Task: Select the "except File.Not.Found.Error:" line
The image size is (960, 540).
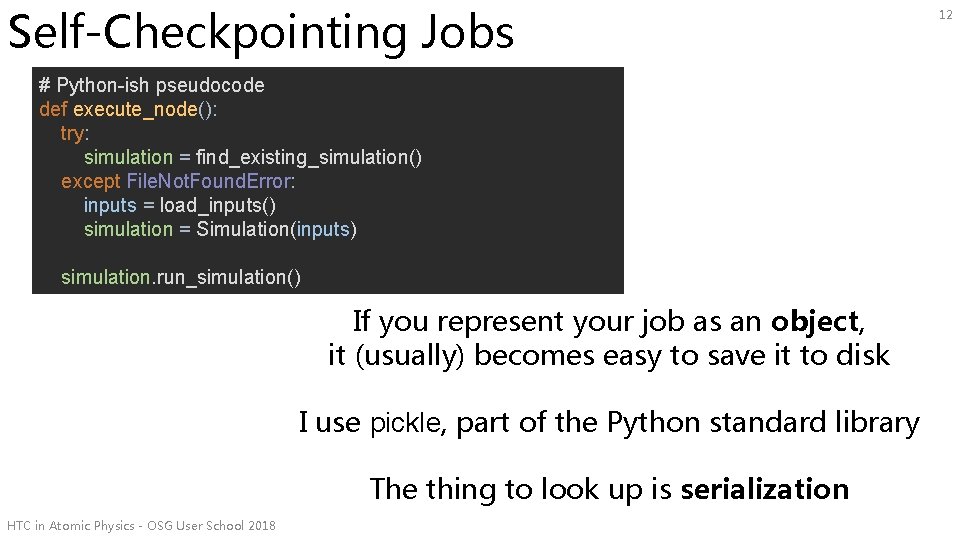Action: click(x=178, y=181)
